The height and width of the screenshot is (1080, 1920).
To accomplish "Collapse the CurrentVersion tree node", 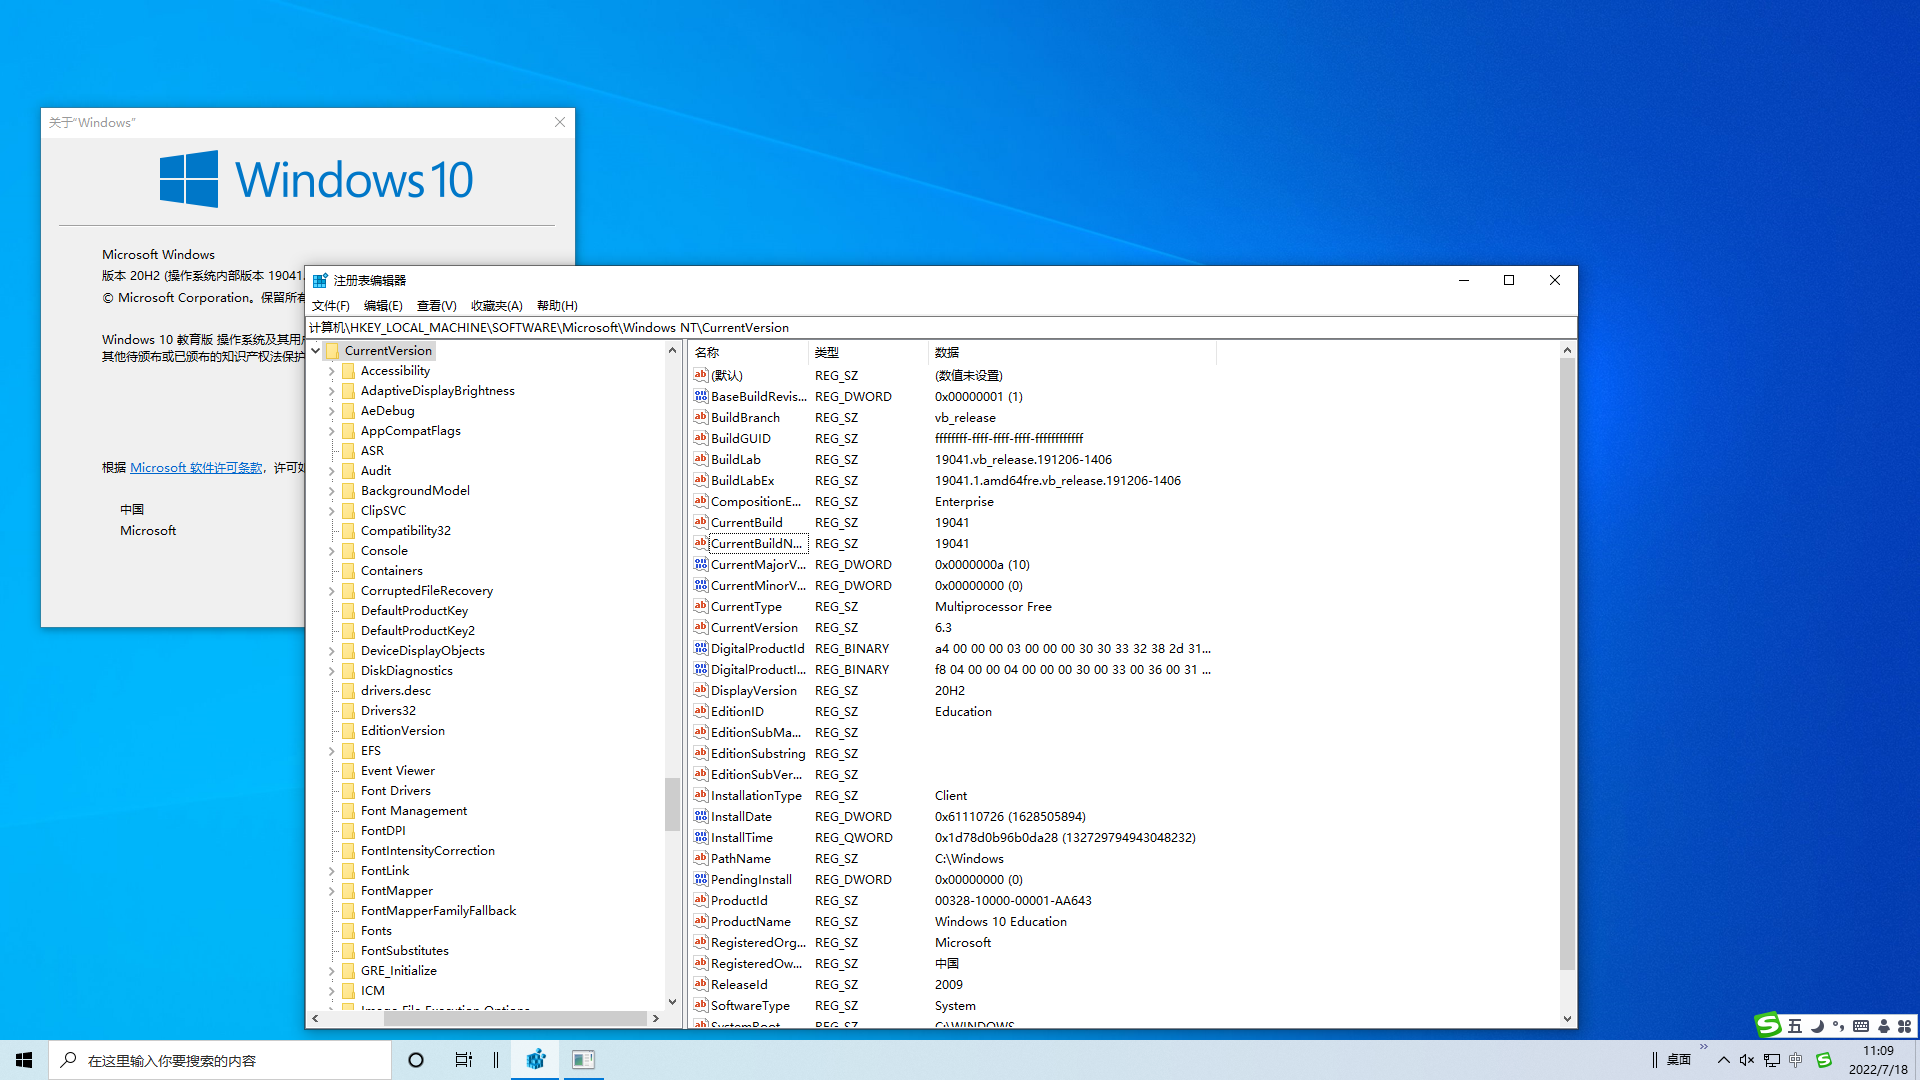I will pos(316,351).
